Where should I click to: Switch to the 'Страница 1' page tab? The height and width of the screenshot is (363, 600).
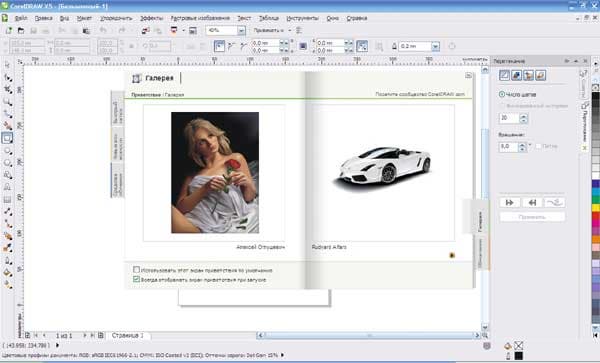[128, 335]
